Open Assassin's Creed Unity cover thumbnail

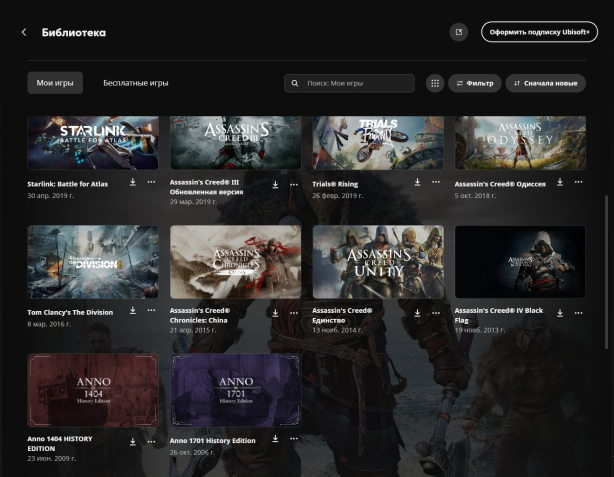[x=378, y=262]
